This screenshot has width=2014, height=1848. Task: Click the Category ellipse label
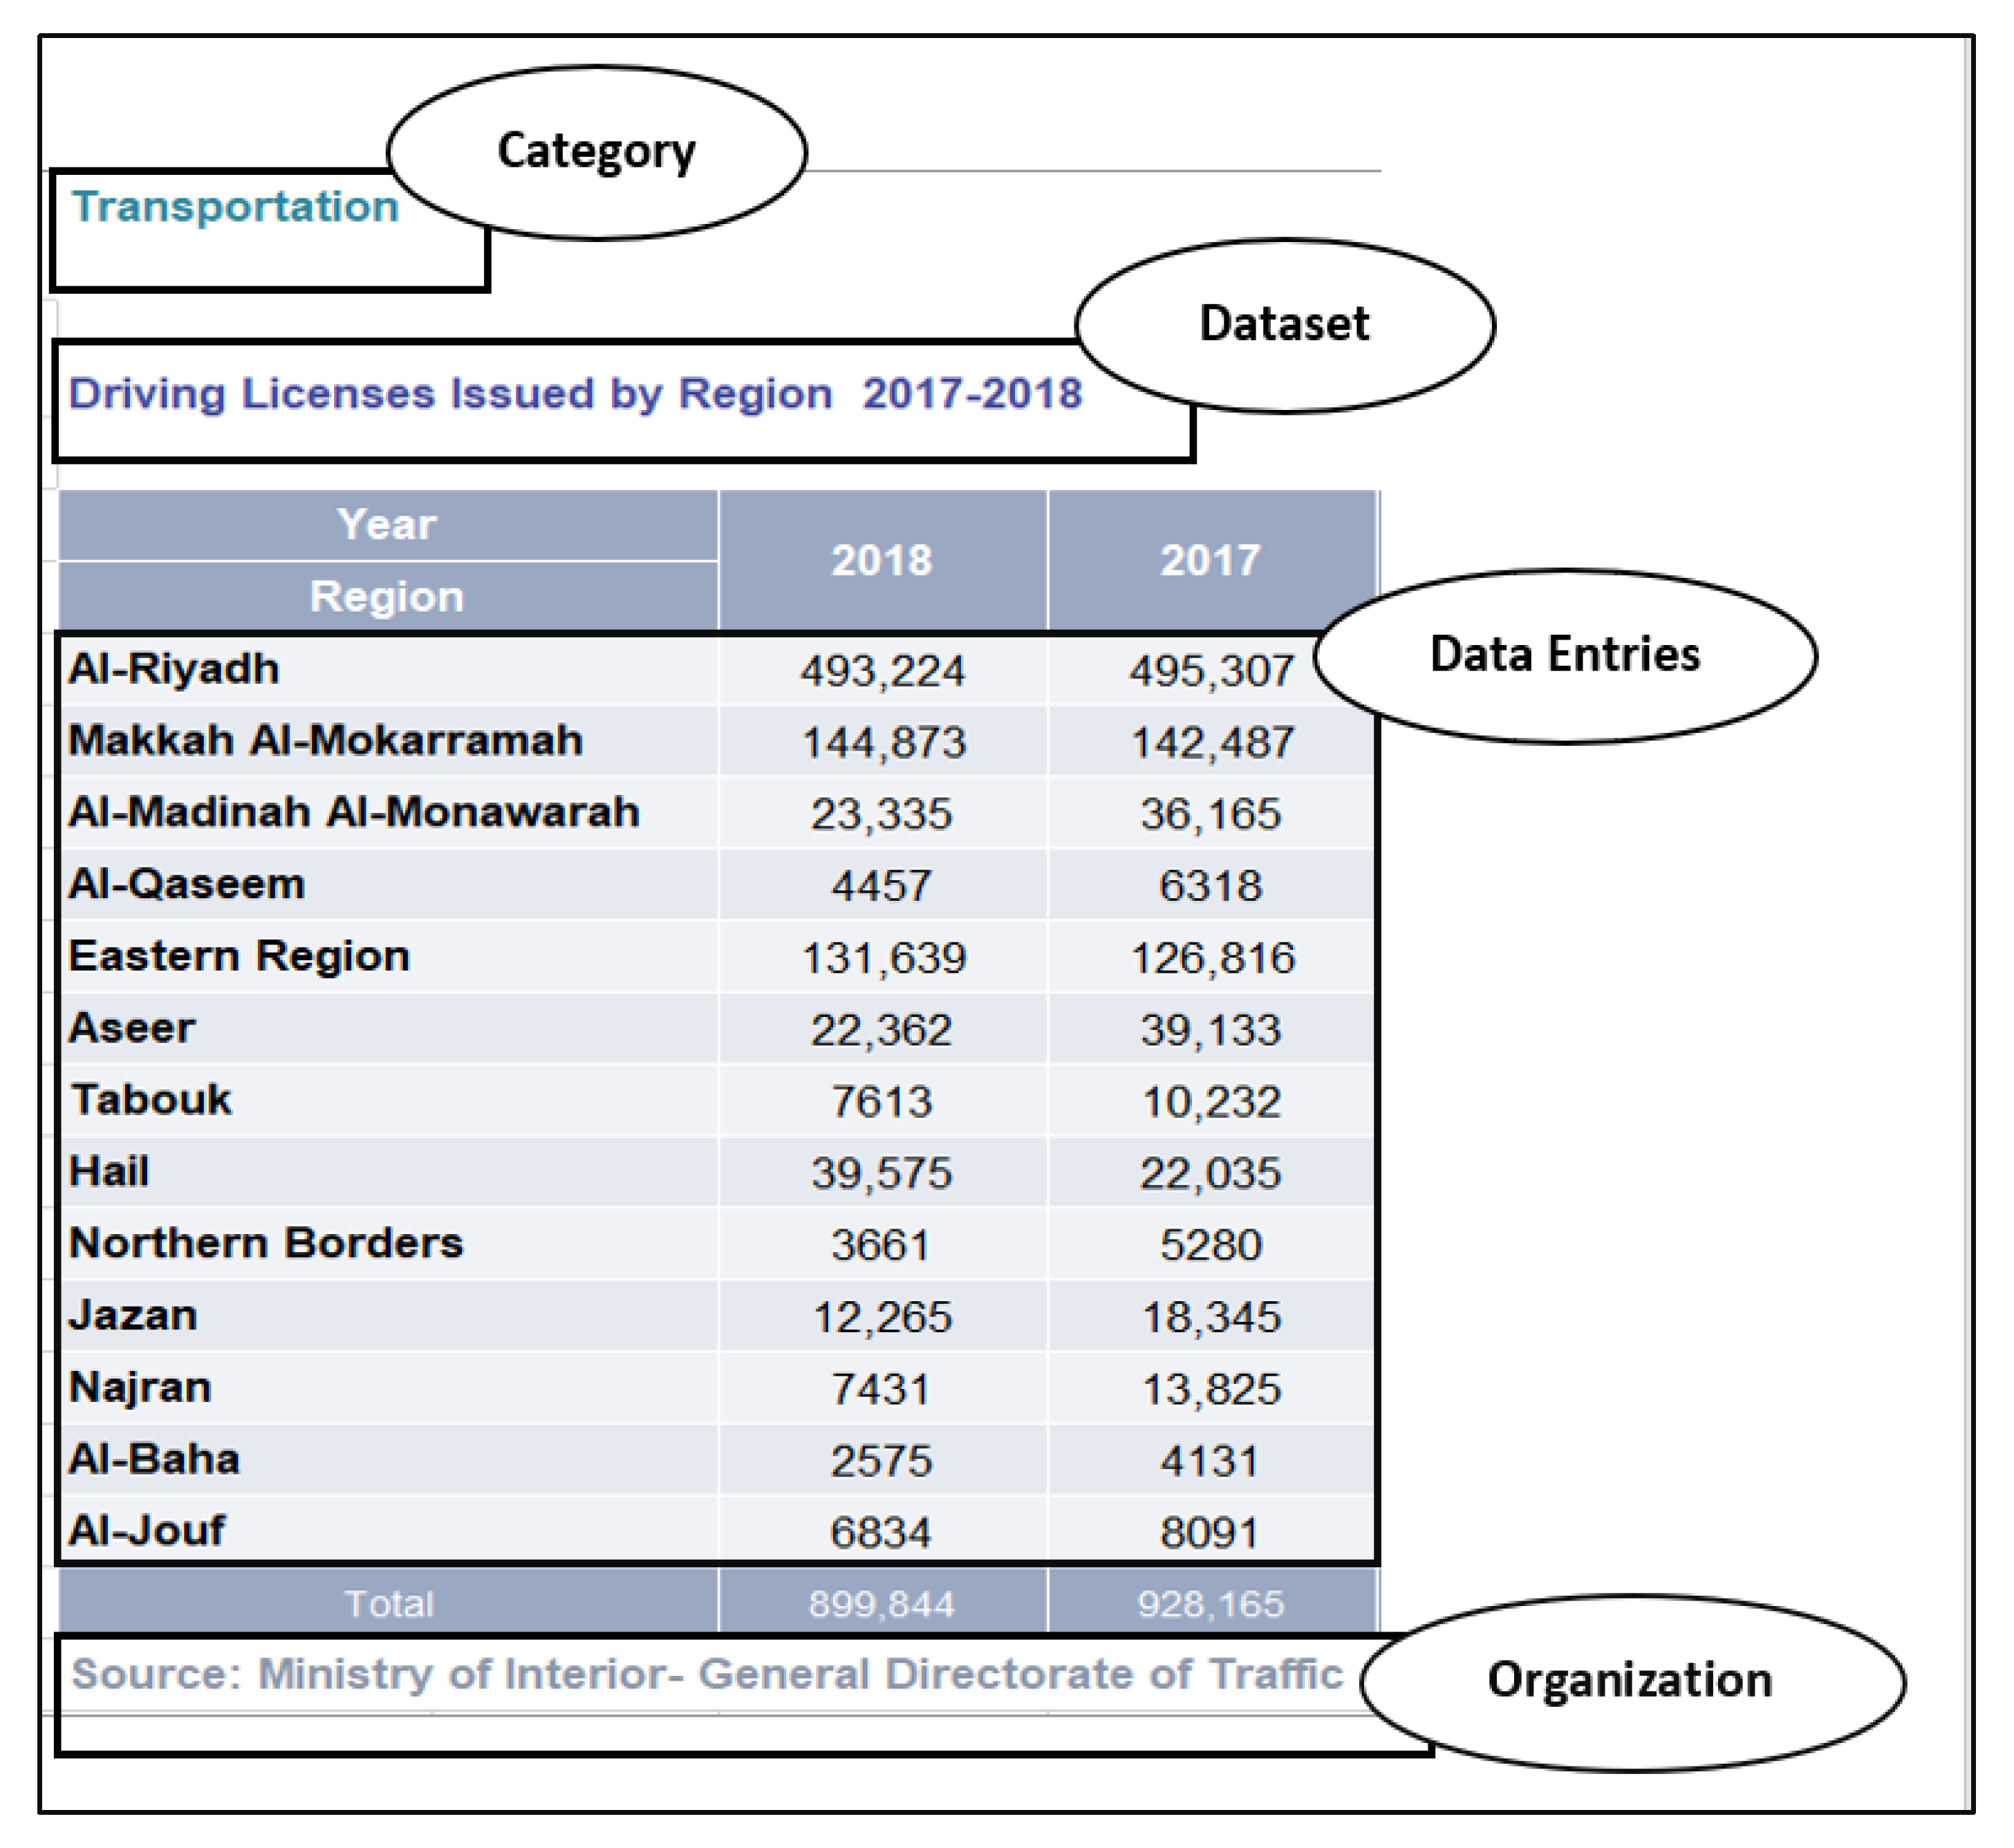click(x=596, y=152)
